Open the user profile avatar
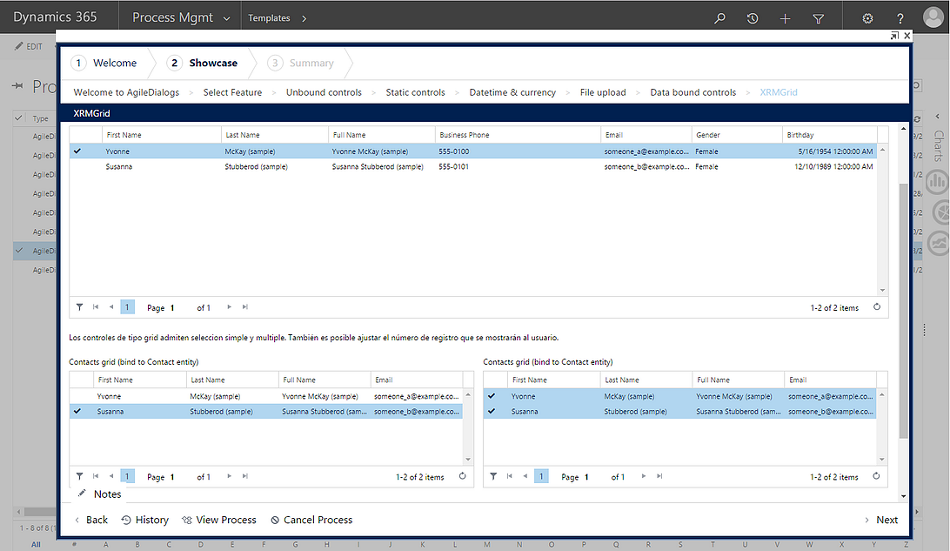Screen dimensions: 950x551 click(933, 17)
